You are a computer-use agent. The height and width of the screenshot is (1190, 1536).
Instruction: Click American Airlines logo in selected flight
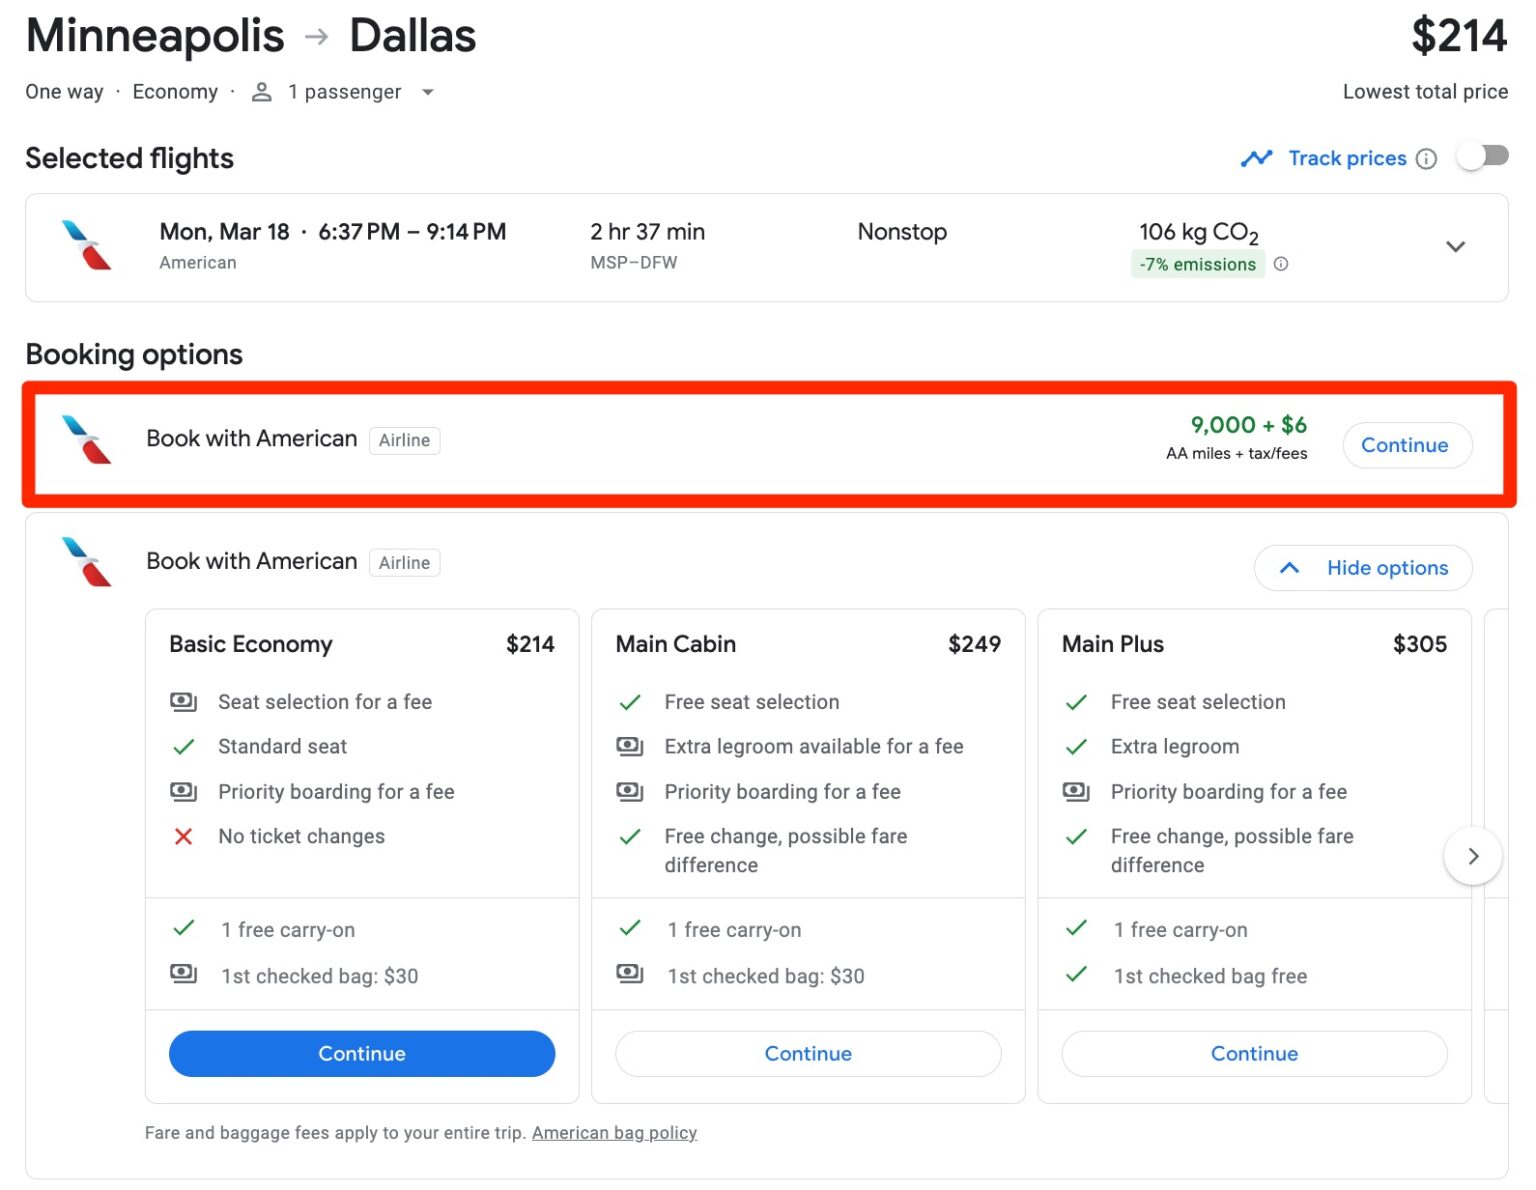point(87,246)
